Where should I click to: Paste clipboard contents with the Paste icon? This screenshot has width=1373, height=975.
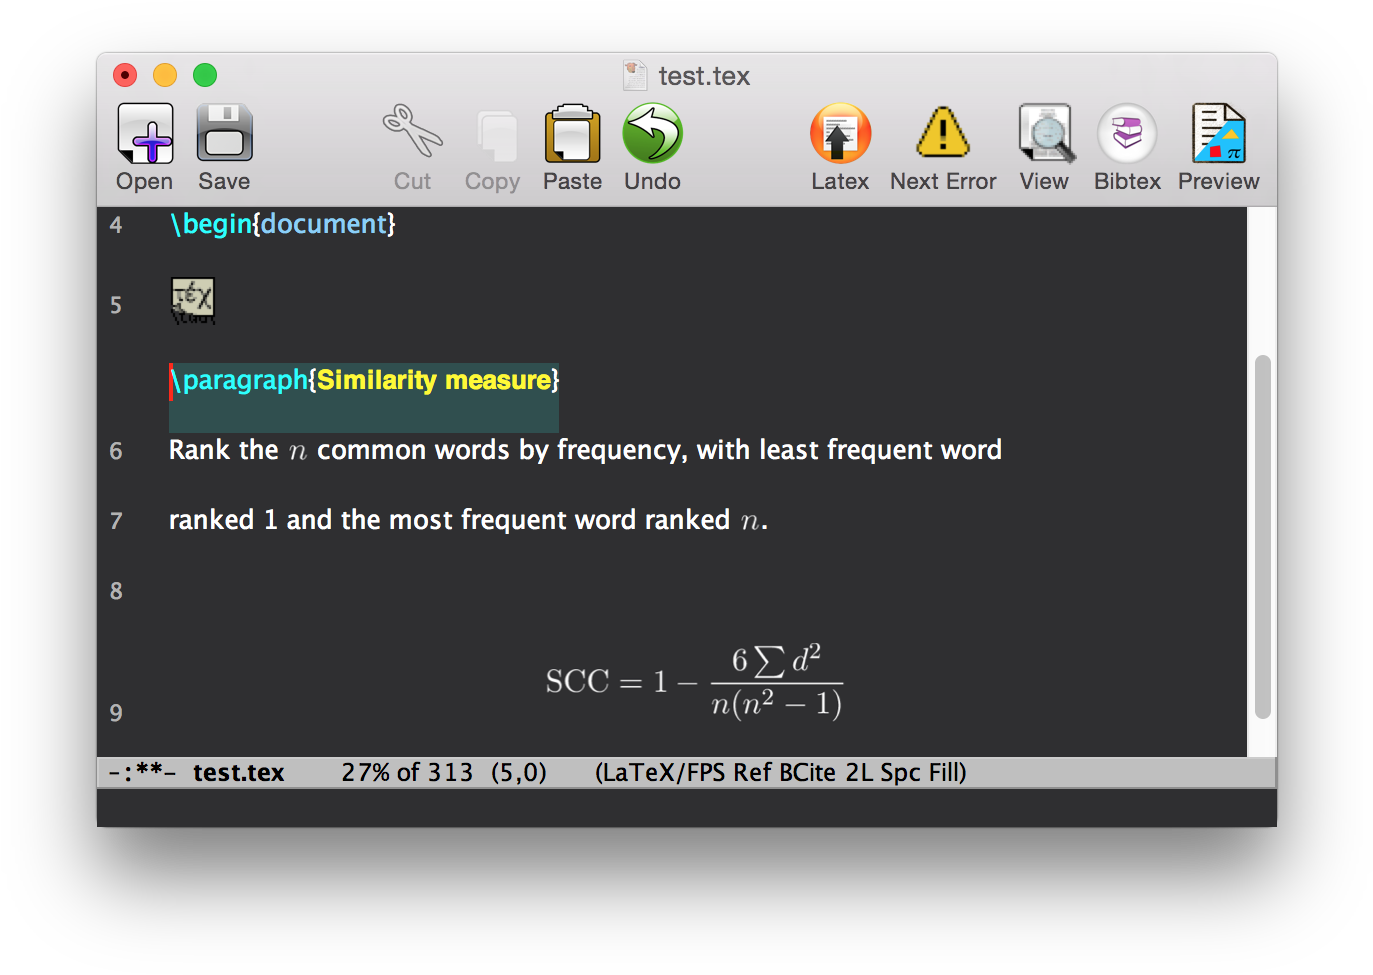point(571,133)
